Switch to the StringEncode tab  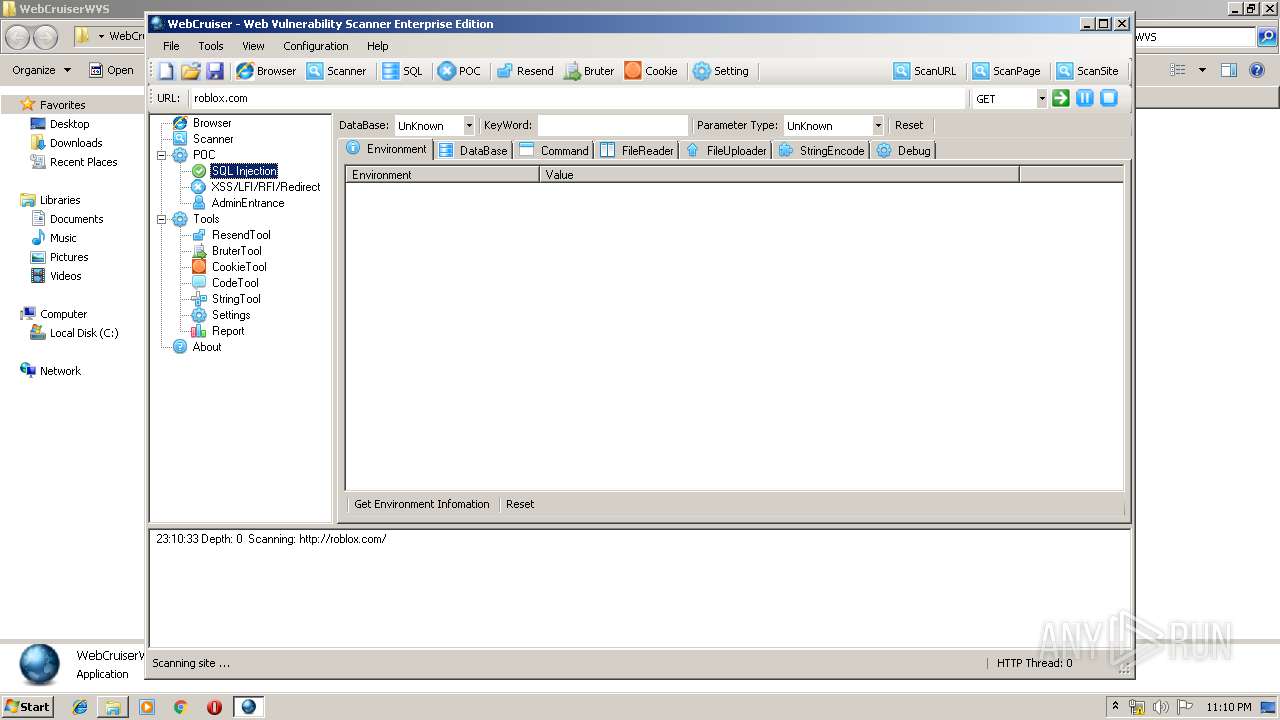click(821, 150)
